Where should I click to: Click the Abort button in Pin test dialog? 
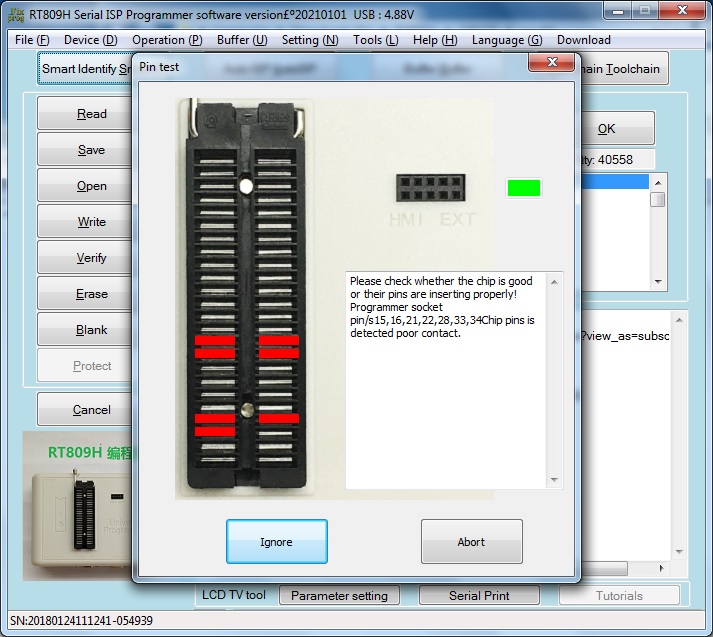coord(472,542)
